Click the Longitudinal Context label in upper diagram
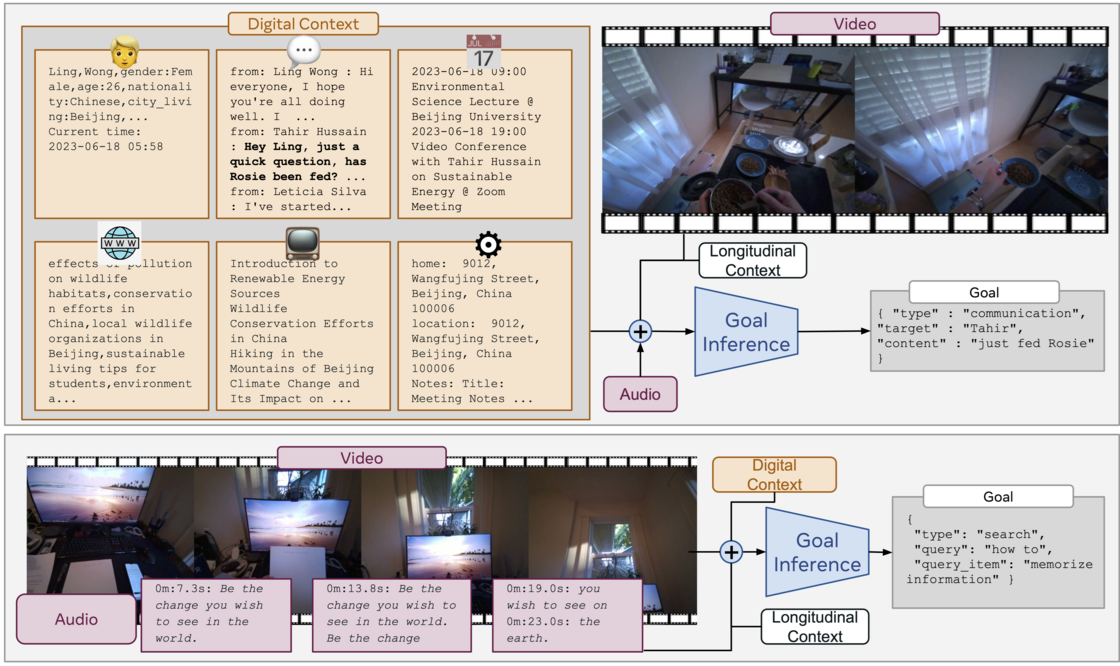Screen dimensions: 1120x666 752,259
